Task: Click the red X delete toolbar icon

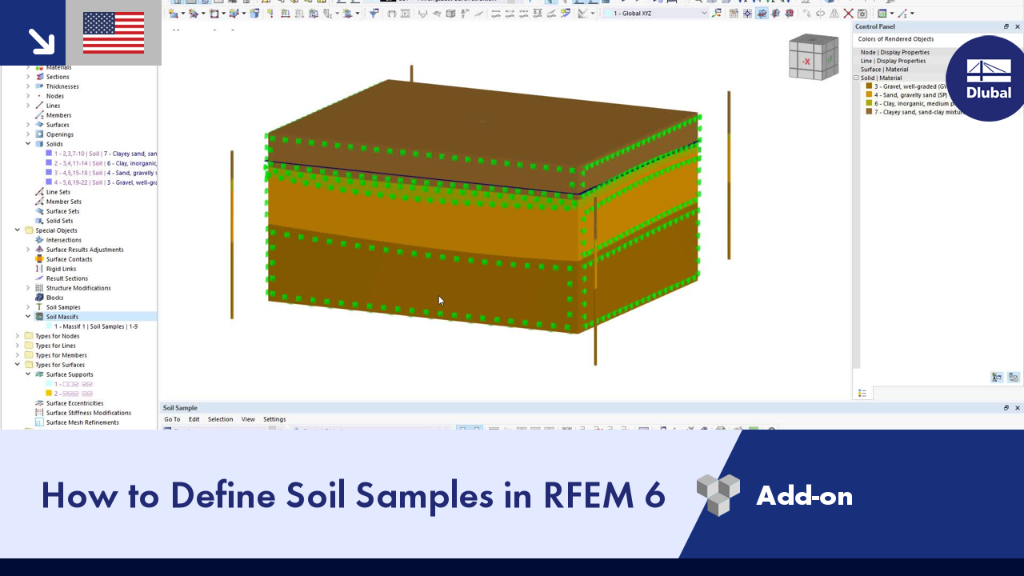Action: click(848, 13)
